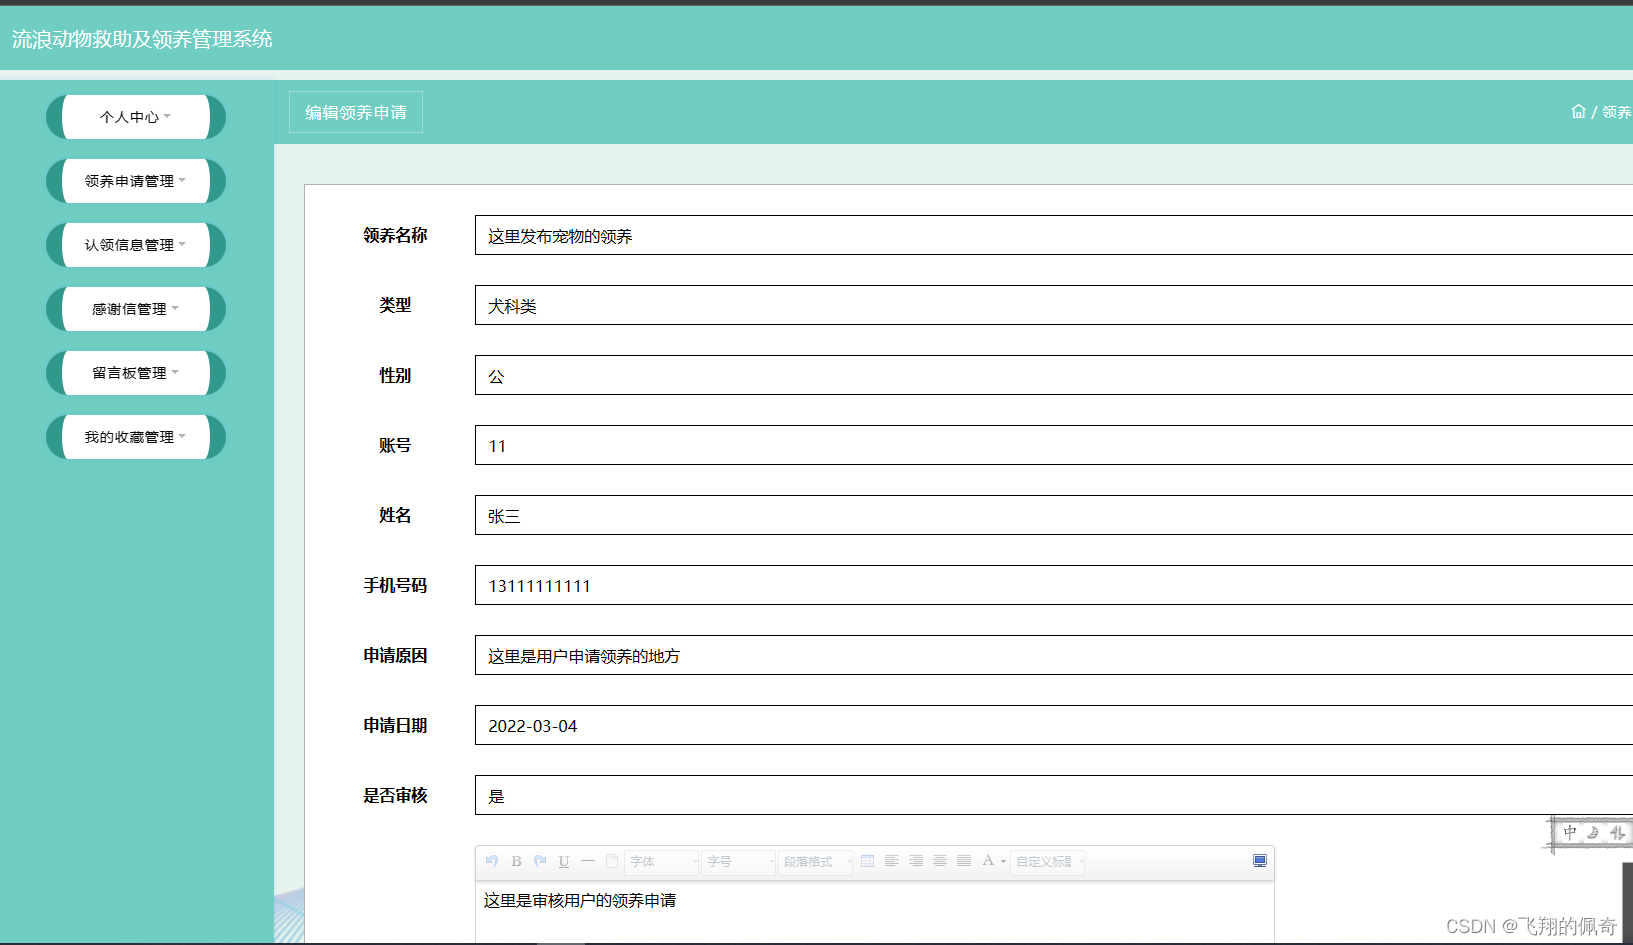Toggle fullscreen mode of editor
Viewport: 1633px width, 945px height.
[x=1260, y=861]
